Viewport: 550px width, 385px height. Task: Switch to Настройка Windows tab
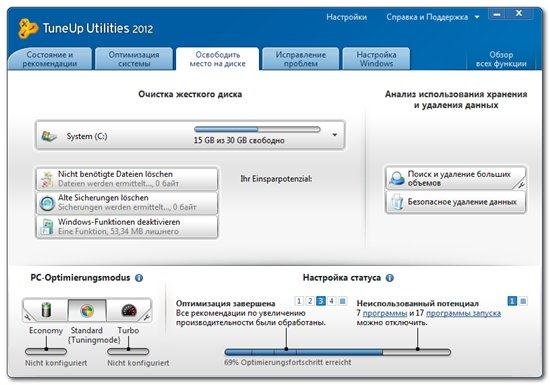click(376, 59)
